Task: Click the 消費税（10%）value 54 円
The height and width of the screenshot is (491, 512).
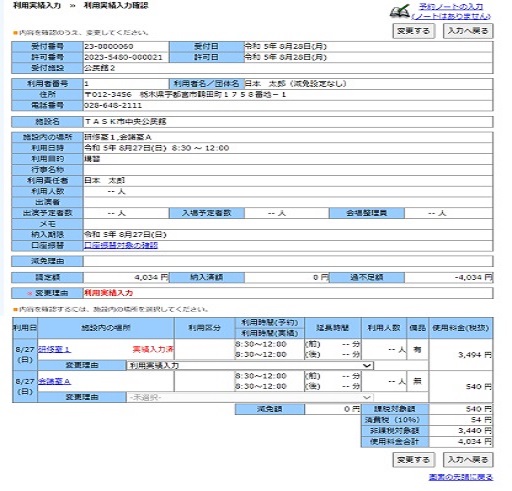Action: [x=481, y=420]
